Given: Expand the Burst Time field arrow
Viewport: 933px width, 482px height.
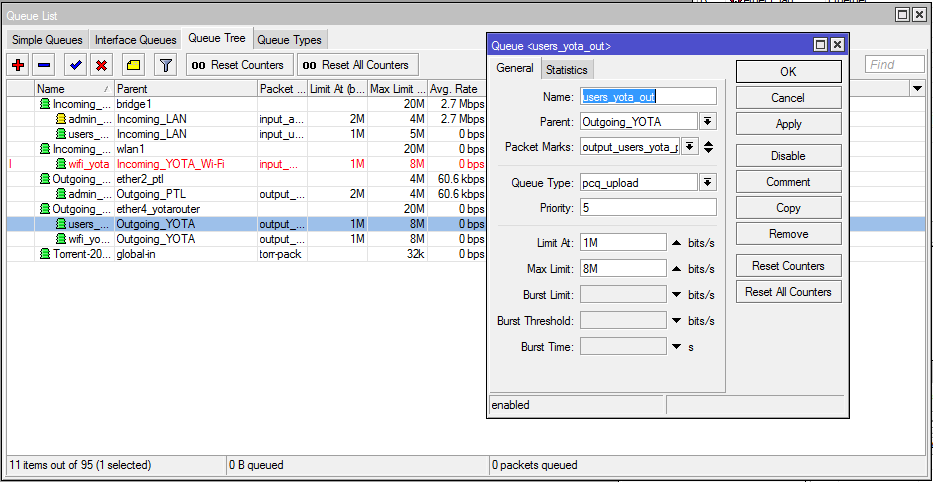Looking at the screenshot, I should point(676,346).
